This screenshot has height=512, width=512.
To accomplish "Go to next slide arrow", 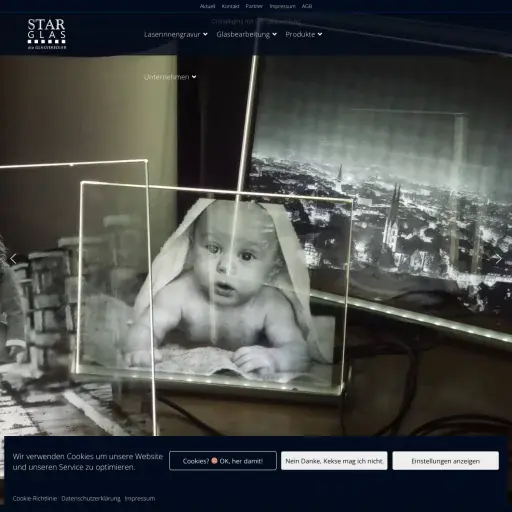I will [x=499, y=259].
